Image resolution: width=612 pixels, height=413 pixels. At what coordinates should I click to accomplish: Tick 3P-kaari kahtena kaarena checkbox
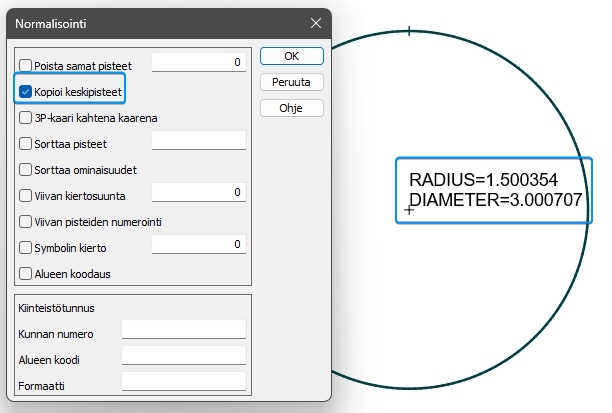[26, 117]
